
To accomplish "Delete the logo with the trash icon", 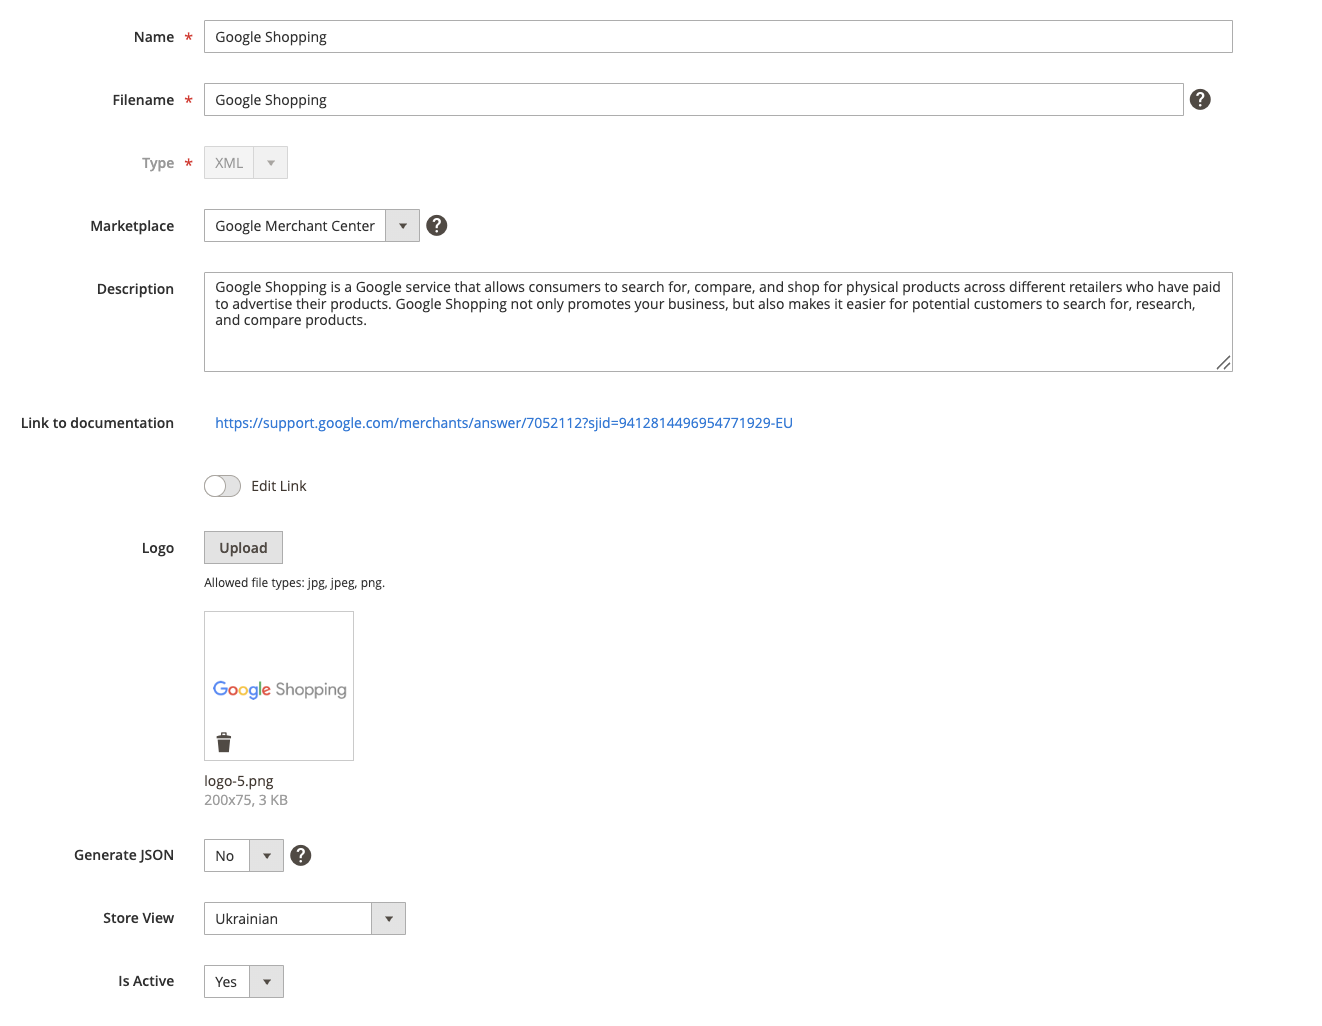I will [x=224, y=742].
